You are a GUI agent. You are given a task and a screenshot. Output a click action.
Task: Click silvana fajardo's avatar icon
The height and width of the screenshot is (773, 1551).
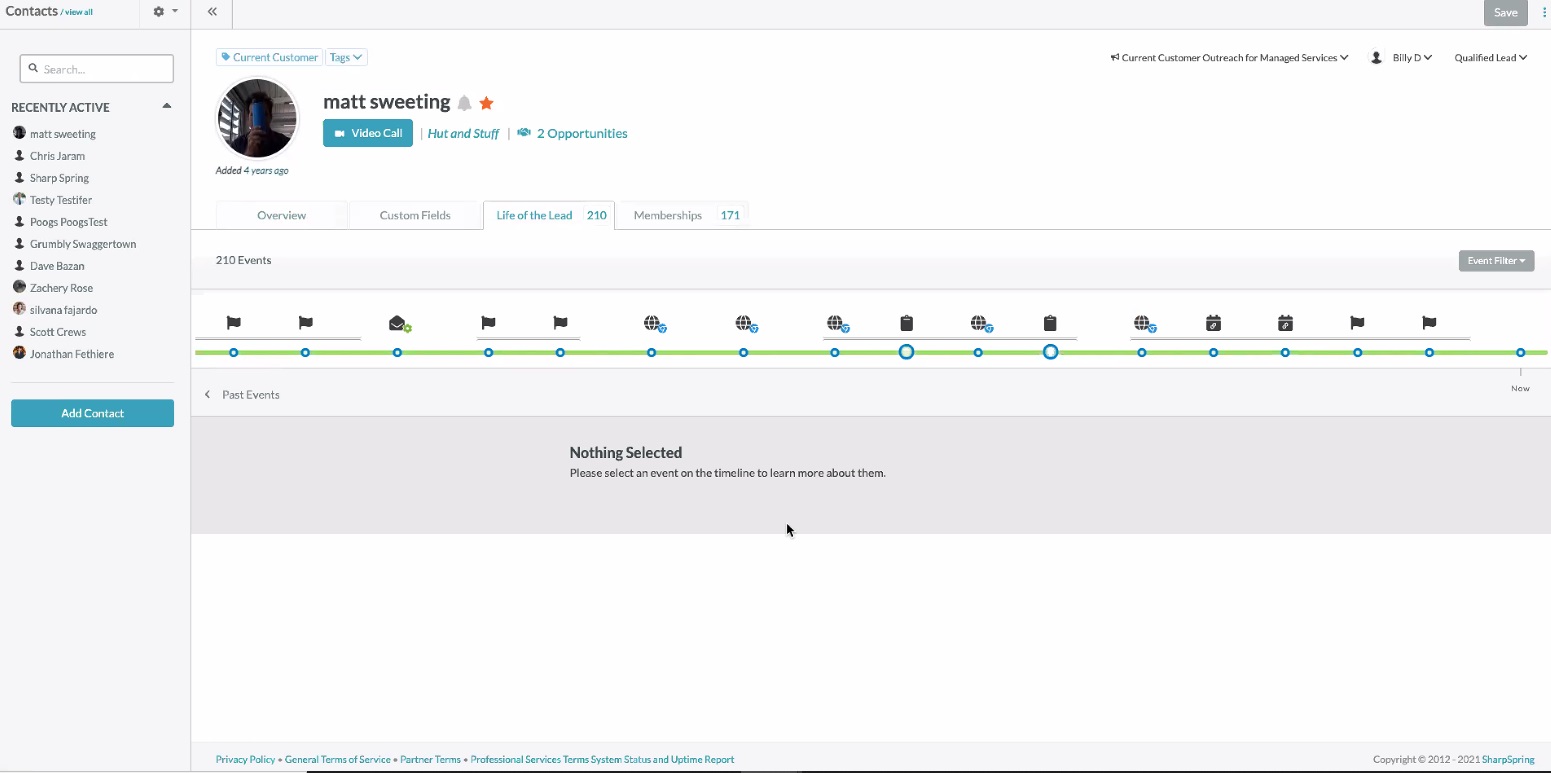pyautogui.click(x=19, y=309)
